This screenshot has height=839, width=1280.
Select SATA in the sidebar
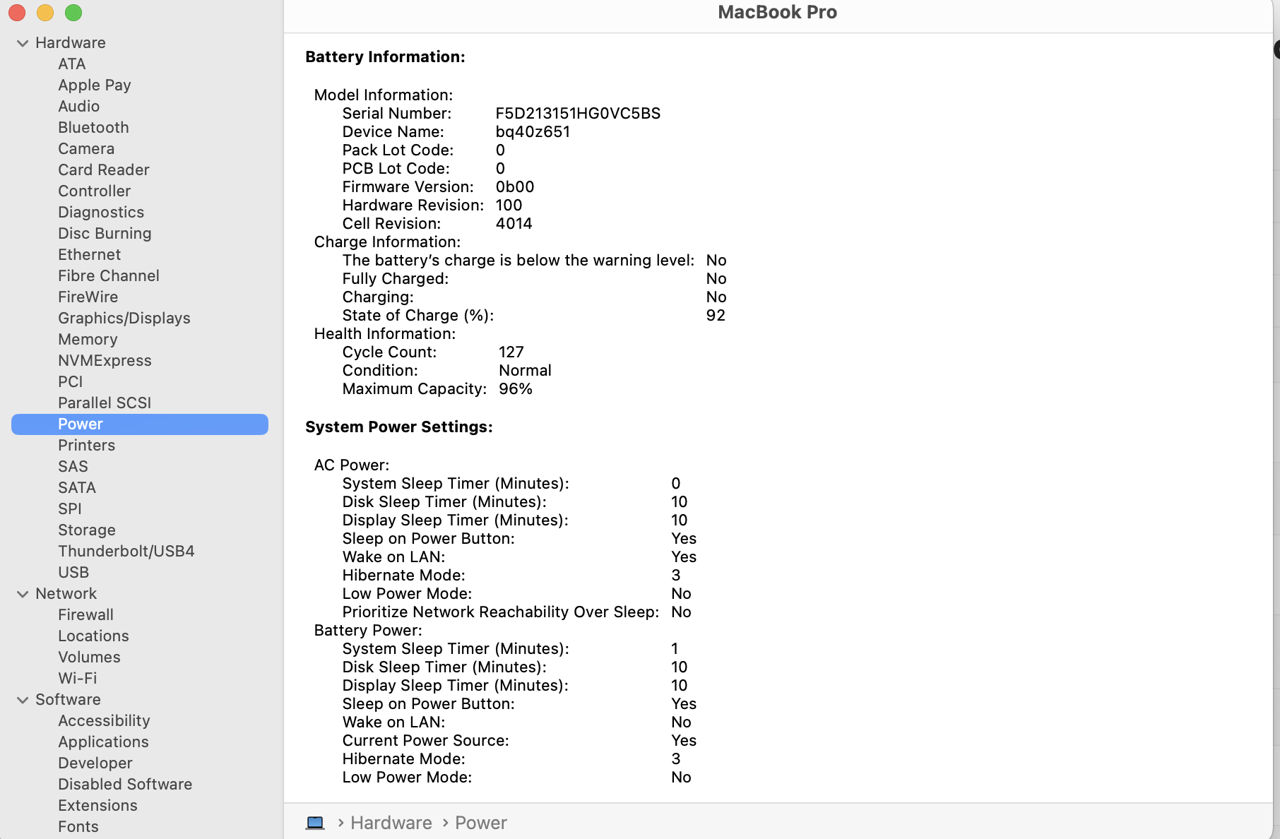tap(77, 488)
